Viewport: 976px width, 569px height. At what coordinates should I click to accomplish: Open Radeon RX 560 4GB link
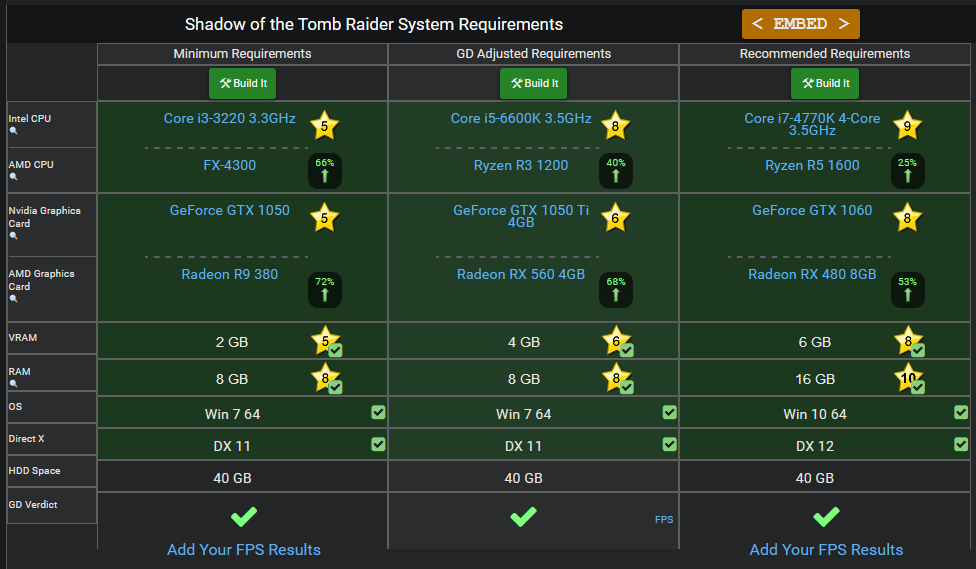tap(521, 274)
